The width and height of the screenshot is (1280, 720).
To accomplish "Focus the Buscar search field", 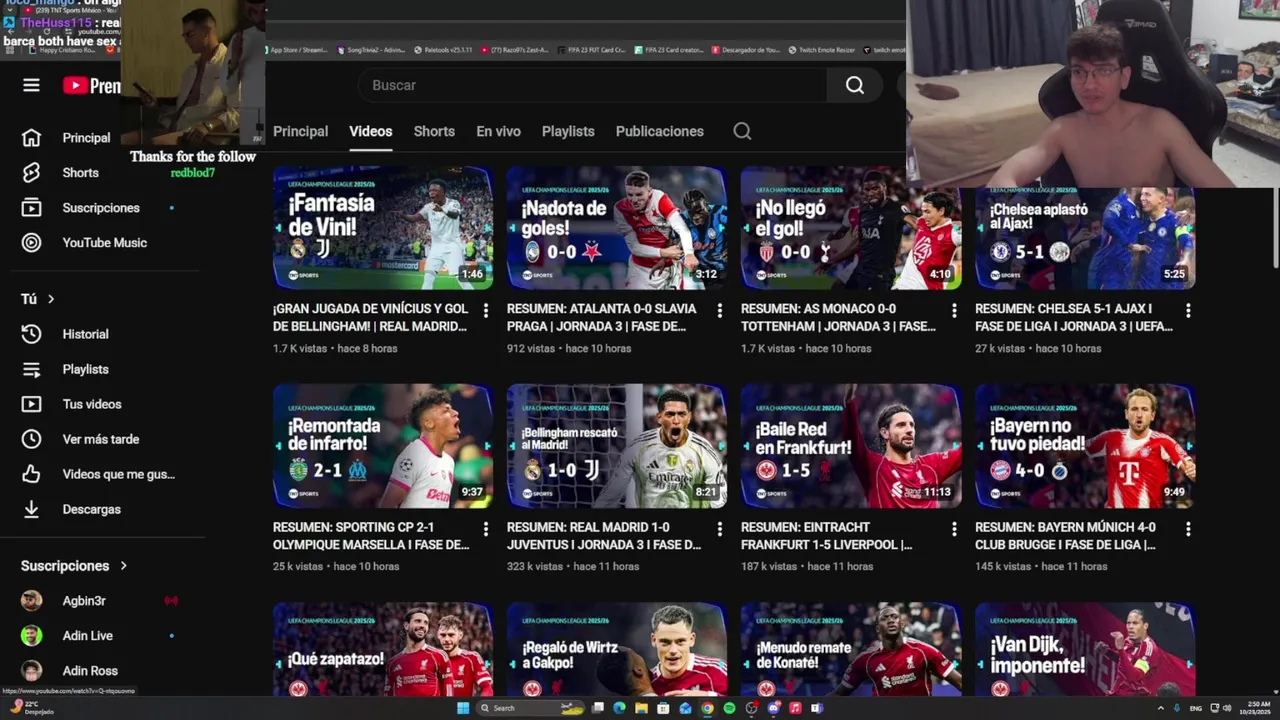I will tap(592, 86).
